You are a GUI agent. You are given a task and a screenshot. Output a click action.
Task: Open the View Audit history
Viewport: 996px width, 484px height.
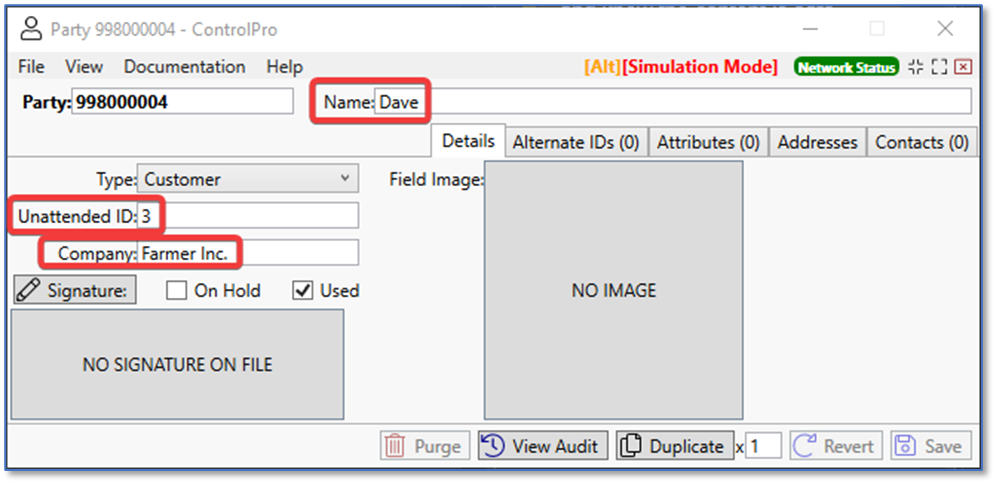coord(543,446)
